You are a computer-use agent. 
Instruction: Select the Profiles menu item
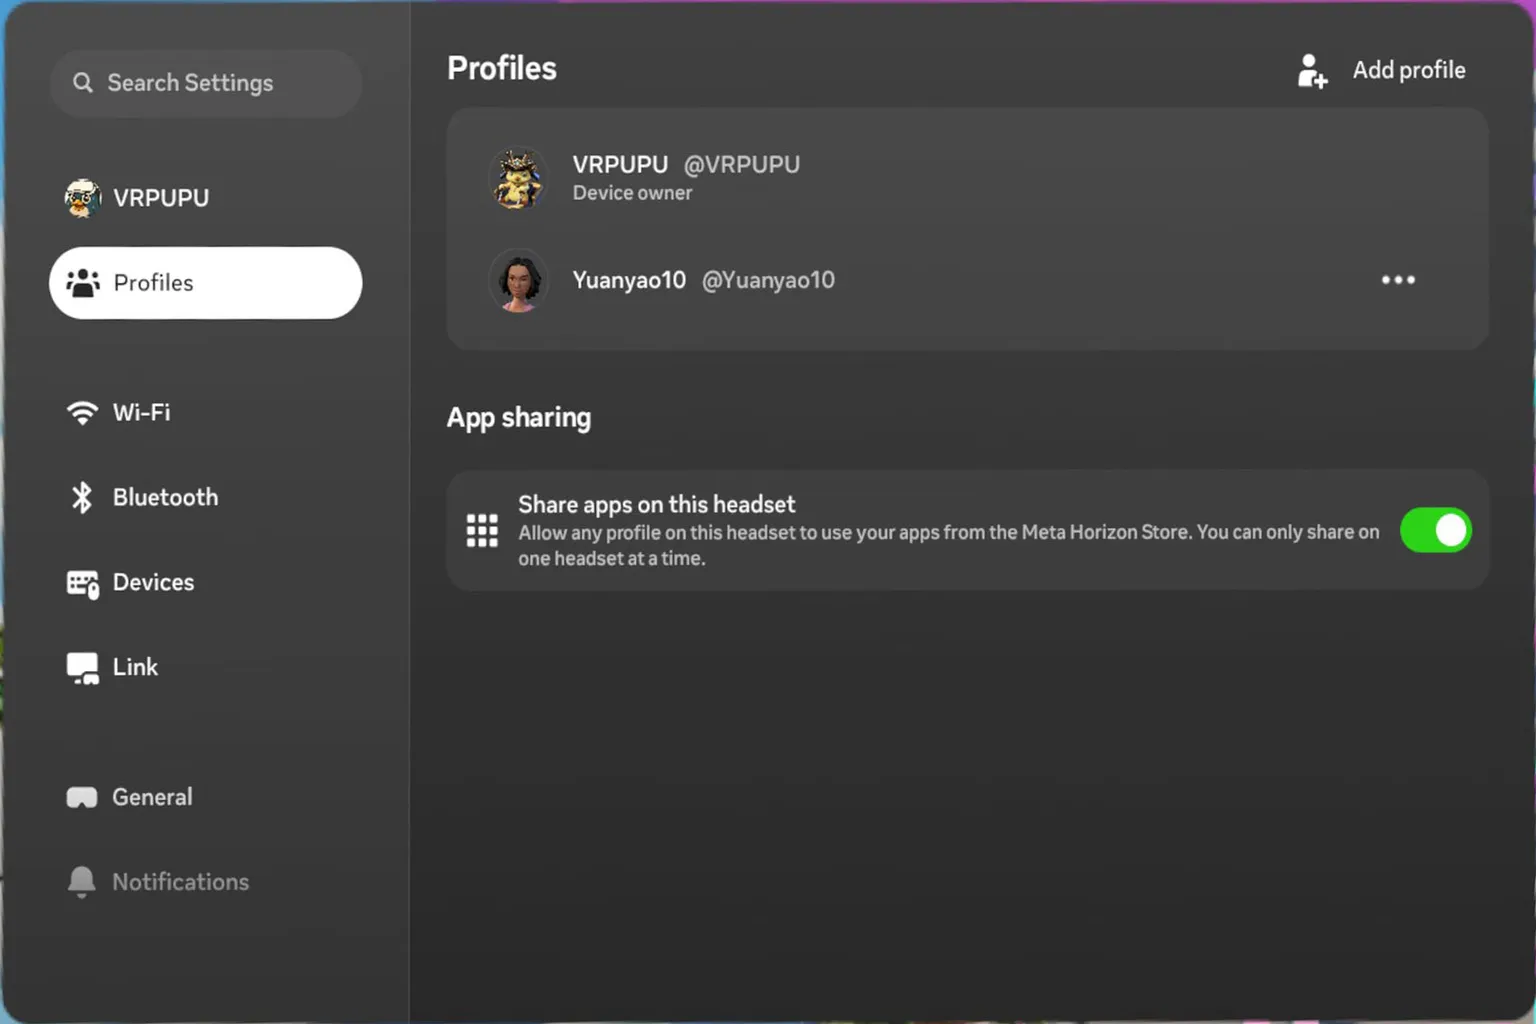(x=206, y=283)
